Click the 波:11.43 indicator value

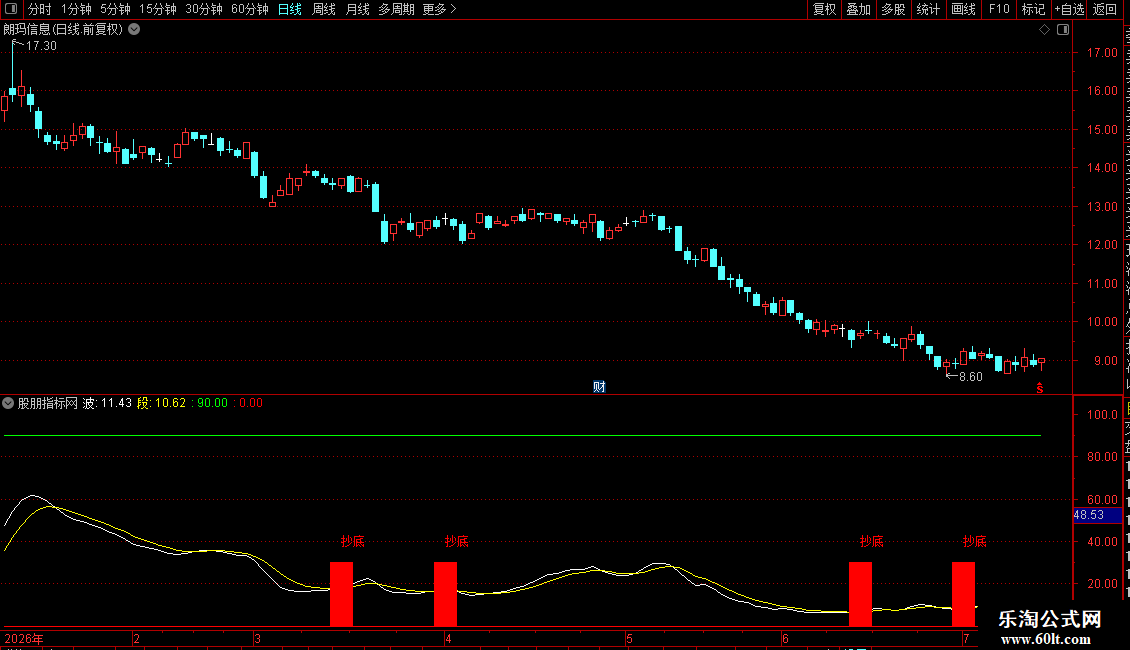[x=107, y=404]
